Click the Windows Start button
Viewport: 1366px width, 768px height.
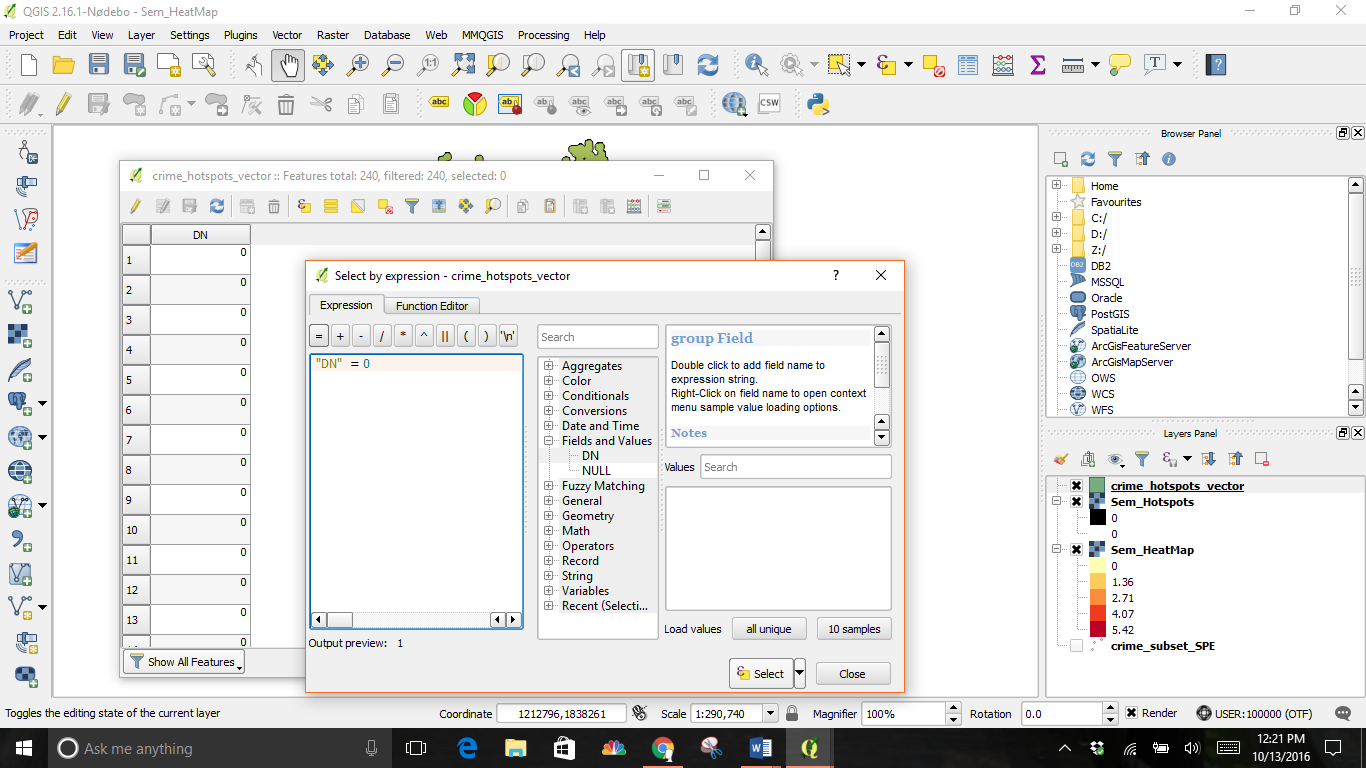23,748
